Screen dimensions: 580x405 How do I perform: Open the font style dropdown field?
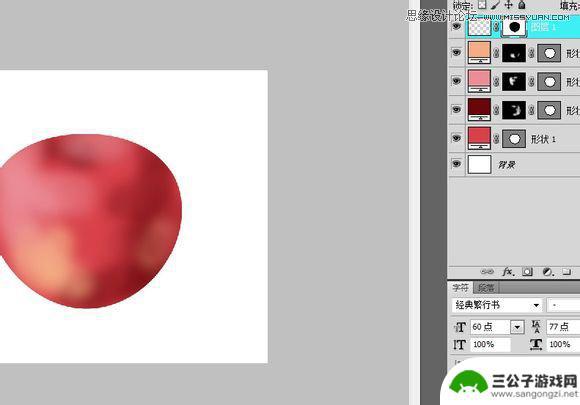[563, 305]
